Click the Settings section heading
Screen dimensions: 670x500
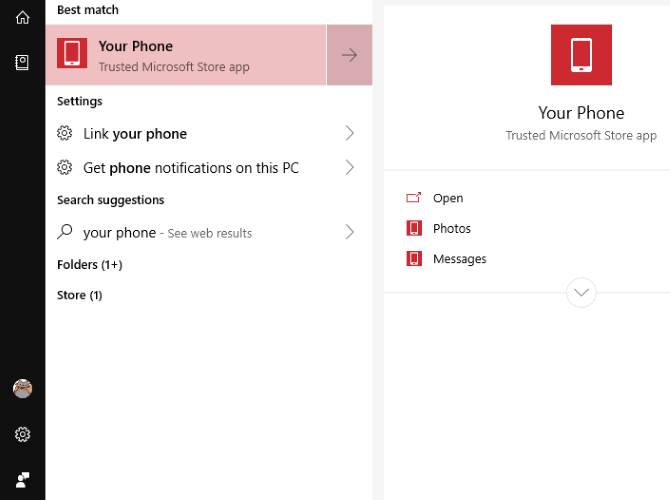(x=79, y=101)
